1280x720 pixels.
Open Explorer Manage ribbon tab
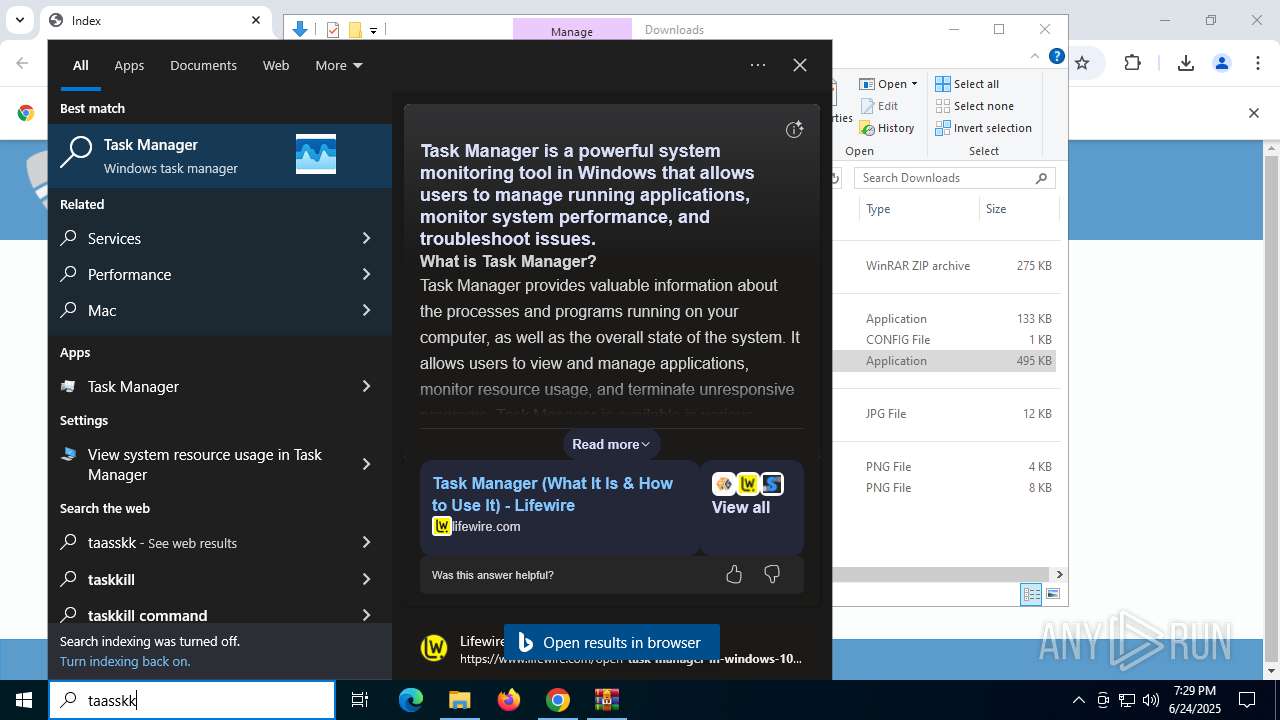(x=572, y=31)
